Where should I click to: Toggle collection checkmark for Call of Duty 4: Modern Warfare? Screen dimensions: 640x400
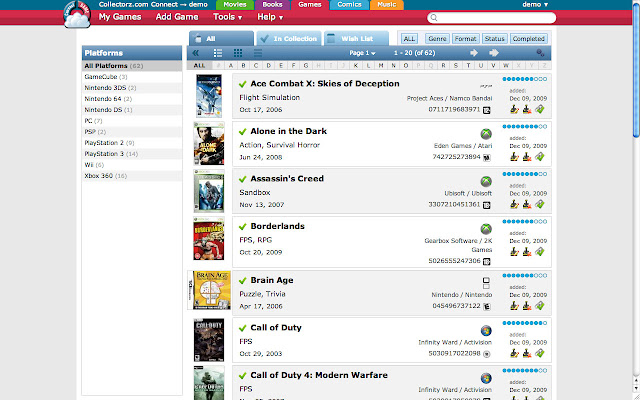242,375
